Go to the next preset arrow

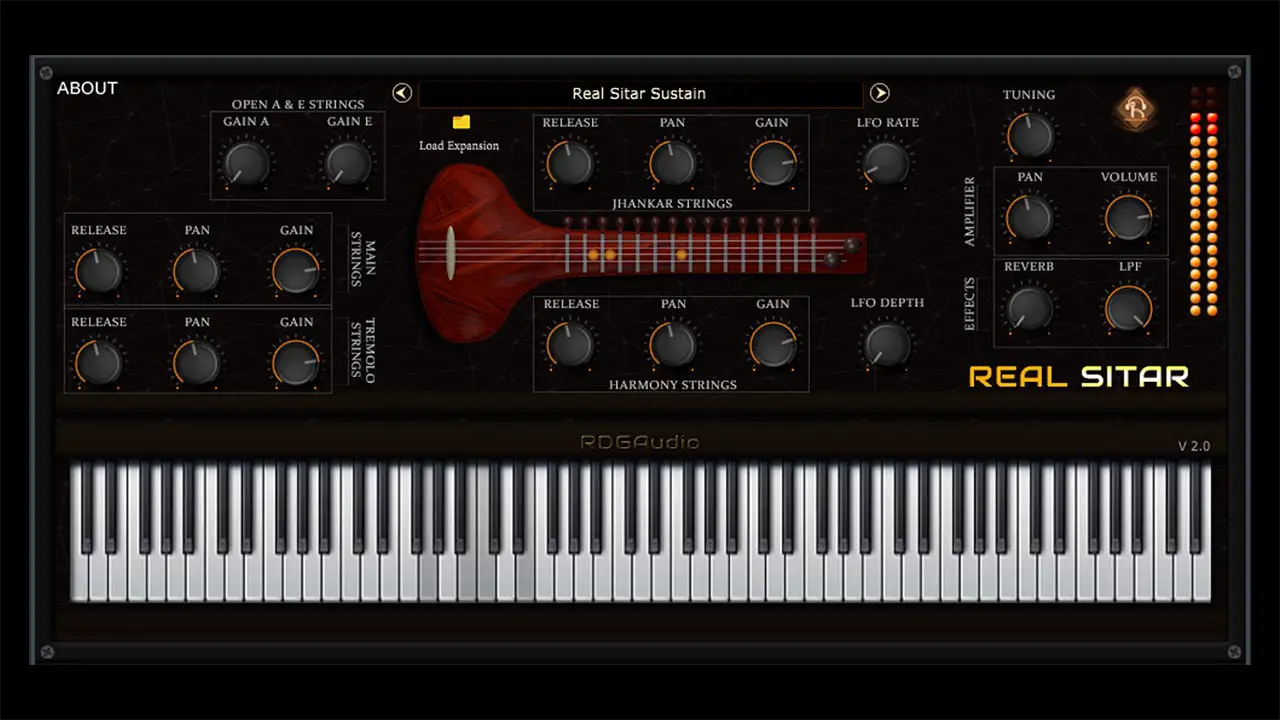point(879,93)
